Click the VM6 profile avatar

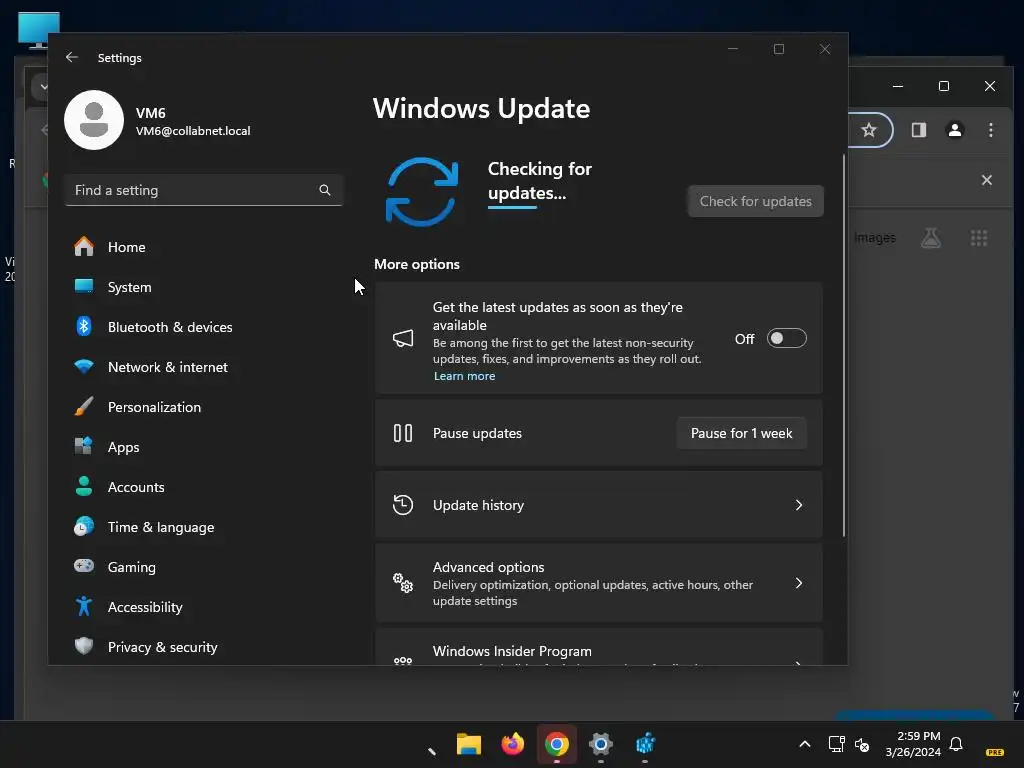coord(94,120)
